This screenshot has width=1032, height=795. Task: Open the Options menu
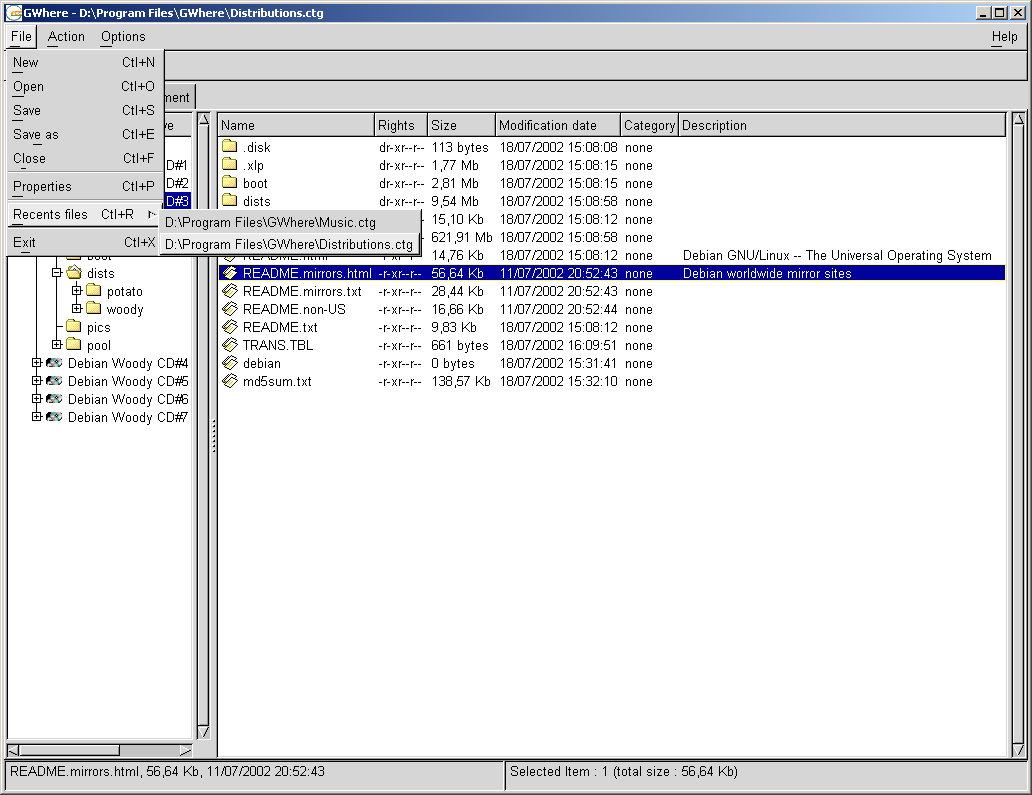click(123, 37)
